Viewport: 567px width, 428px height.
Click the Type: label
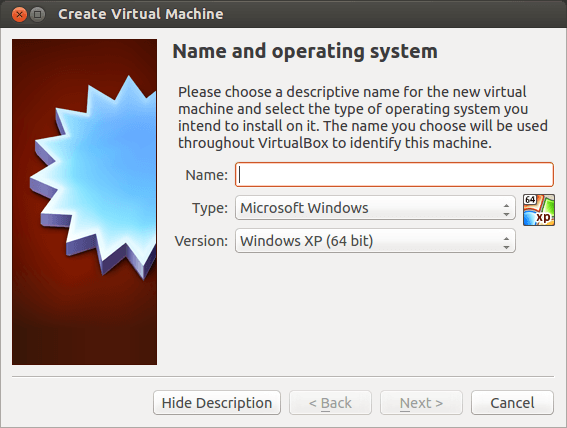210,208
